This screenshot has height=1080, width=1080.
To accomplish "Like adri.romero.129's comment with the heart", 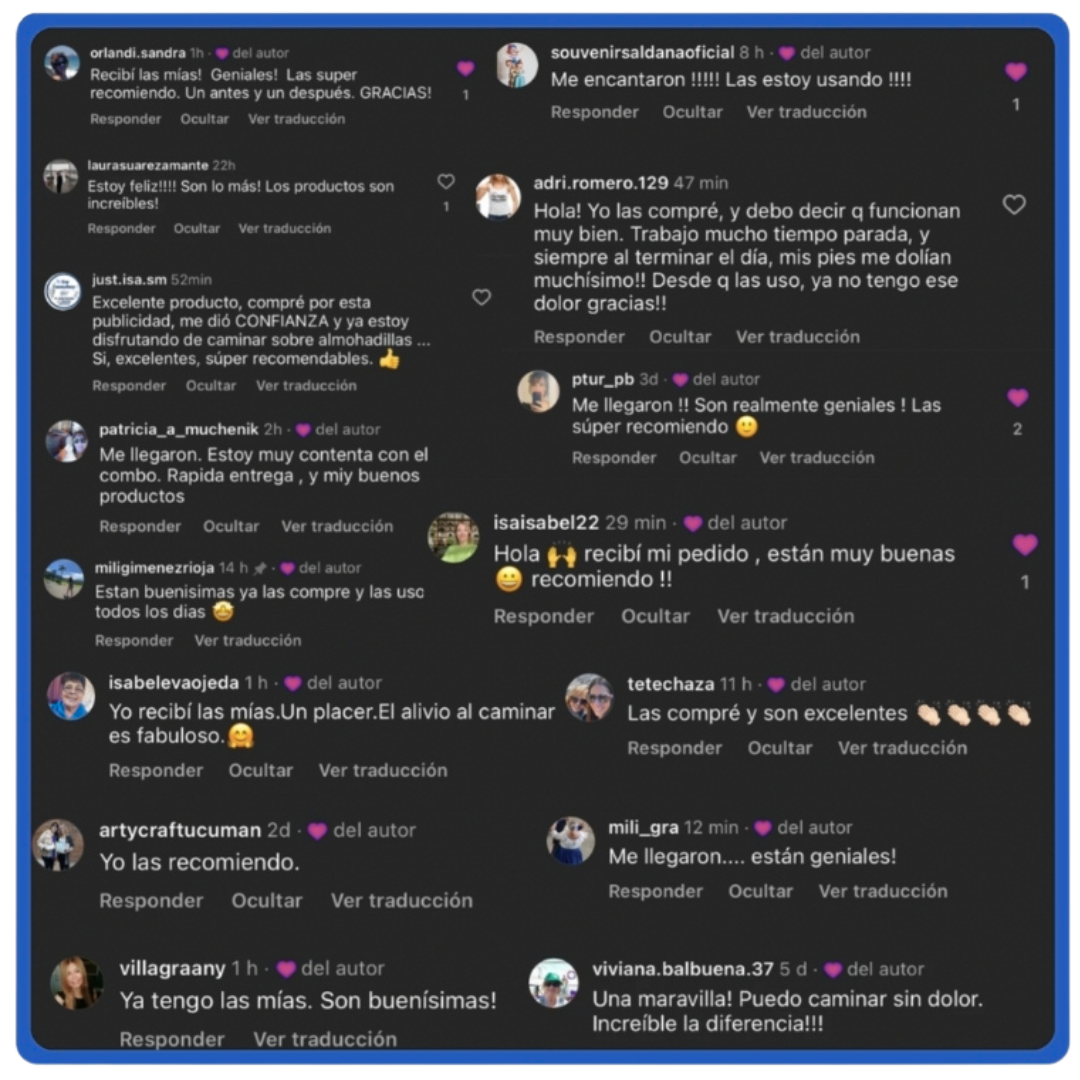I will (x=1014, y=205).
